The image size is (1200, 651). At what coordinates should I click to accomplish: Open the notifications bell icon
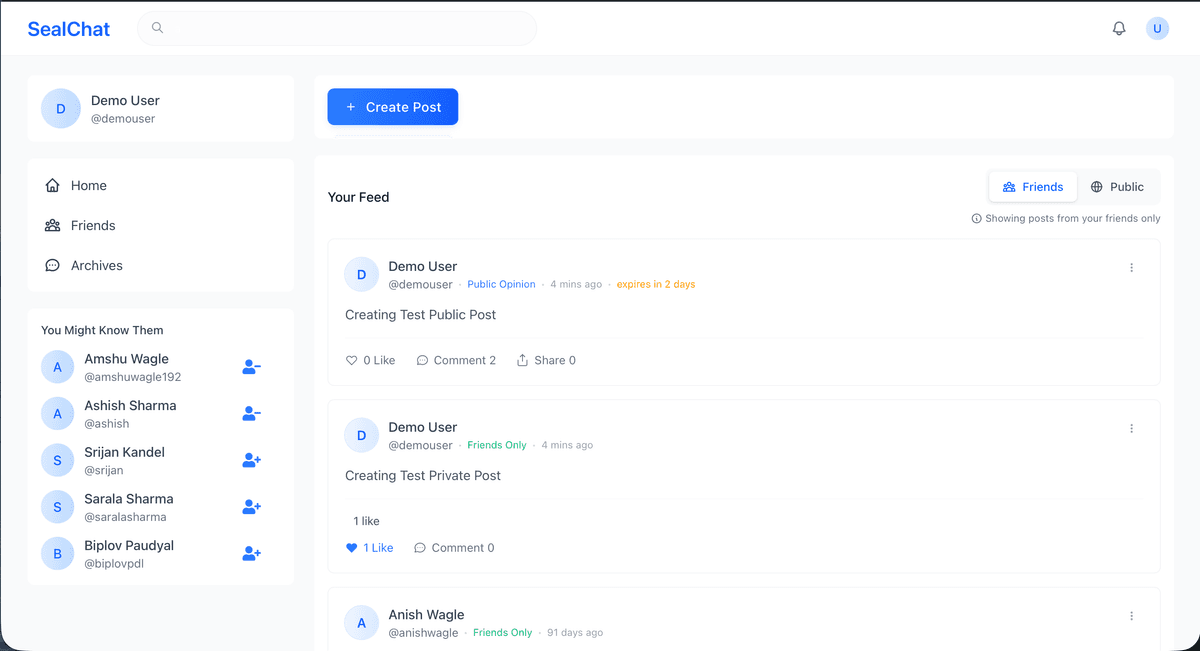tap(1119, 28)
